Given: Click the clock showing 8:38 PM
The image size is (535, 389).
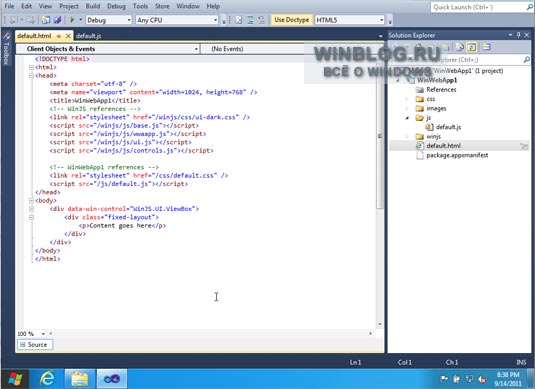Looking at the screenshot, I should (508, 375).
